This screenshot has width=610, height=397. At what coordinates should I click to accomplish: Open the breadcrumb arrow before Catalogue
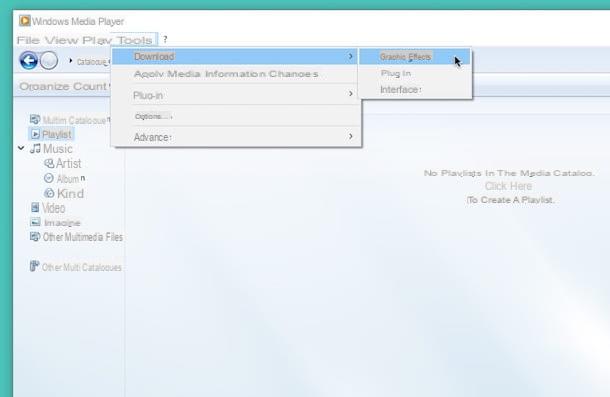pos(71,61)
